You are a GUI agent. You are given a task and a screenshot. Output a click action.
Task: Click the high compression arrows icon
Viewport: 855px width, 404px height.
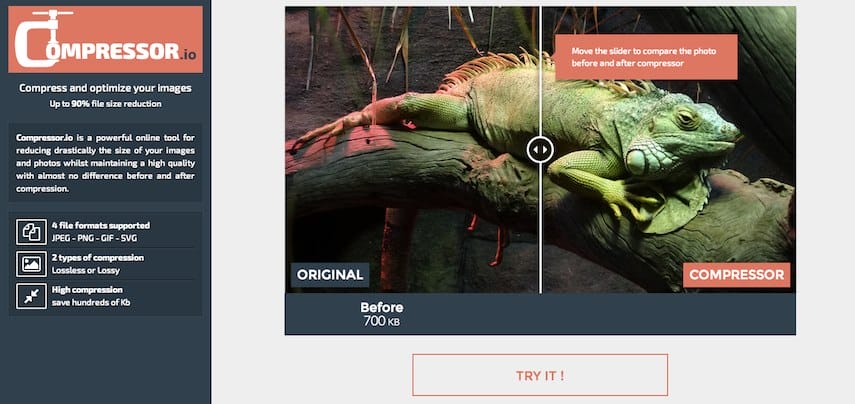[x=31, y=296]
